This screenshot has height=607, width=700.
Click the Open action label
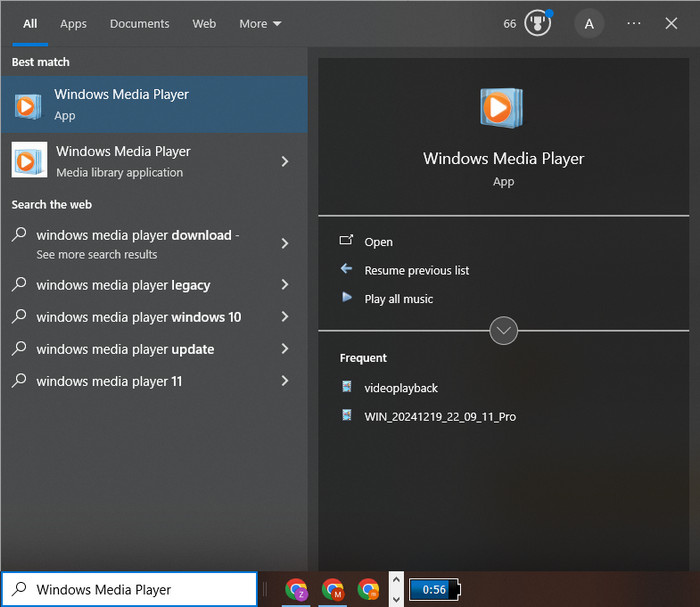pos(379,242)
